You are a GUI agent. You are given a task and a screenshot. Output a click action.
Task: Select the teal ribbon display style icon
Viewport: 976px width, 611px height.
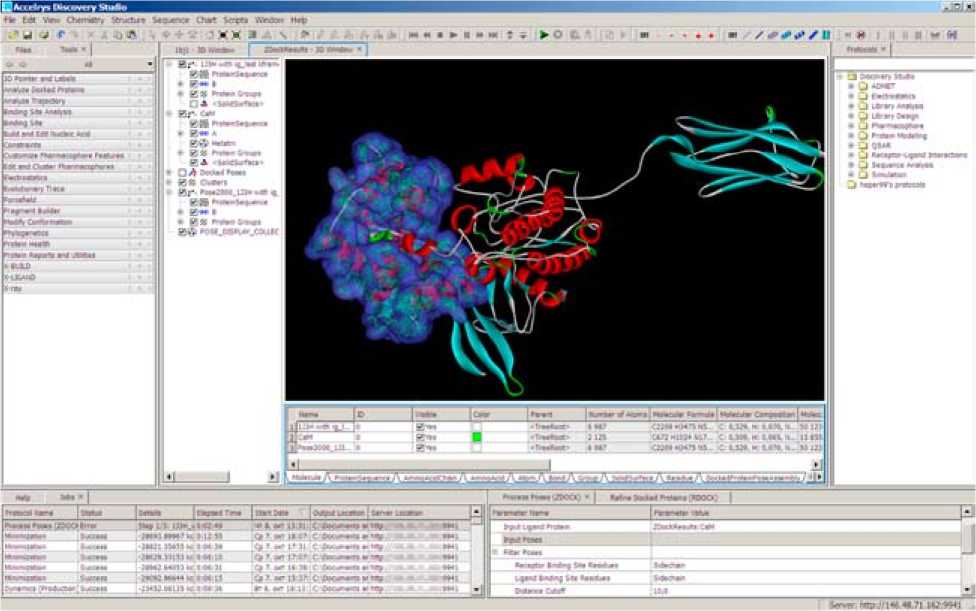(x=785, y=35)
